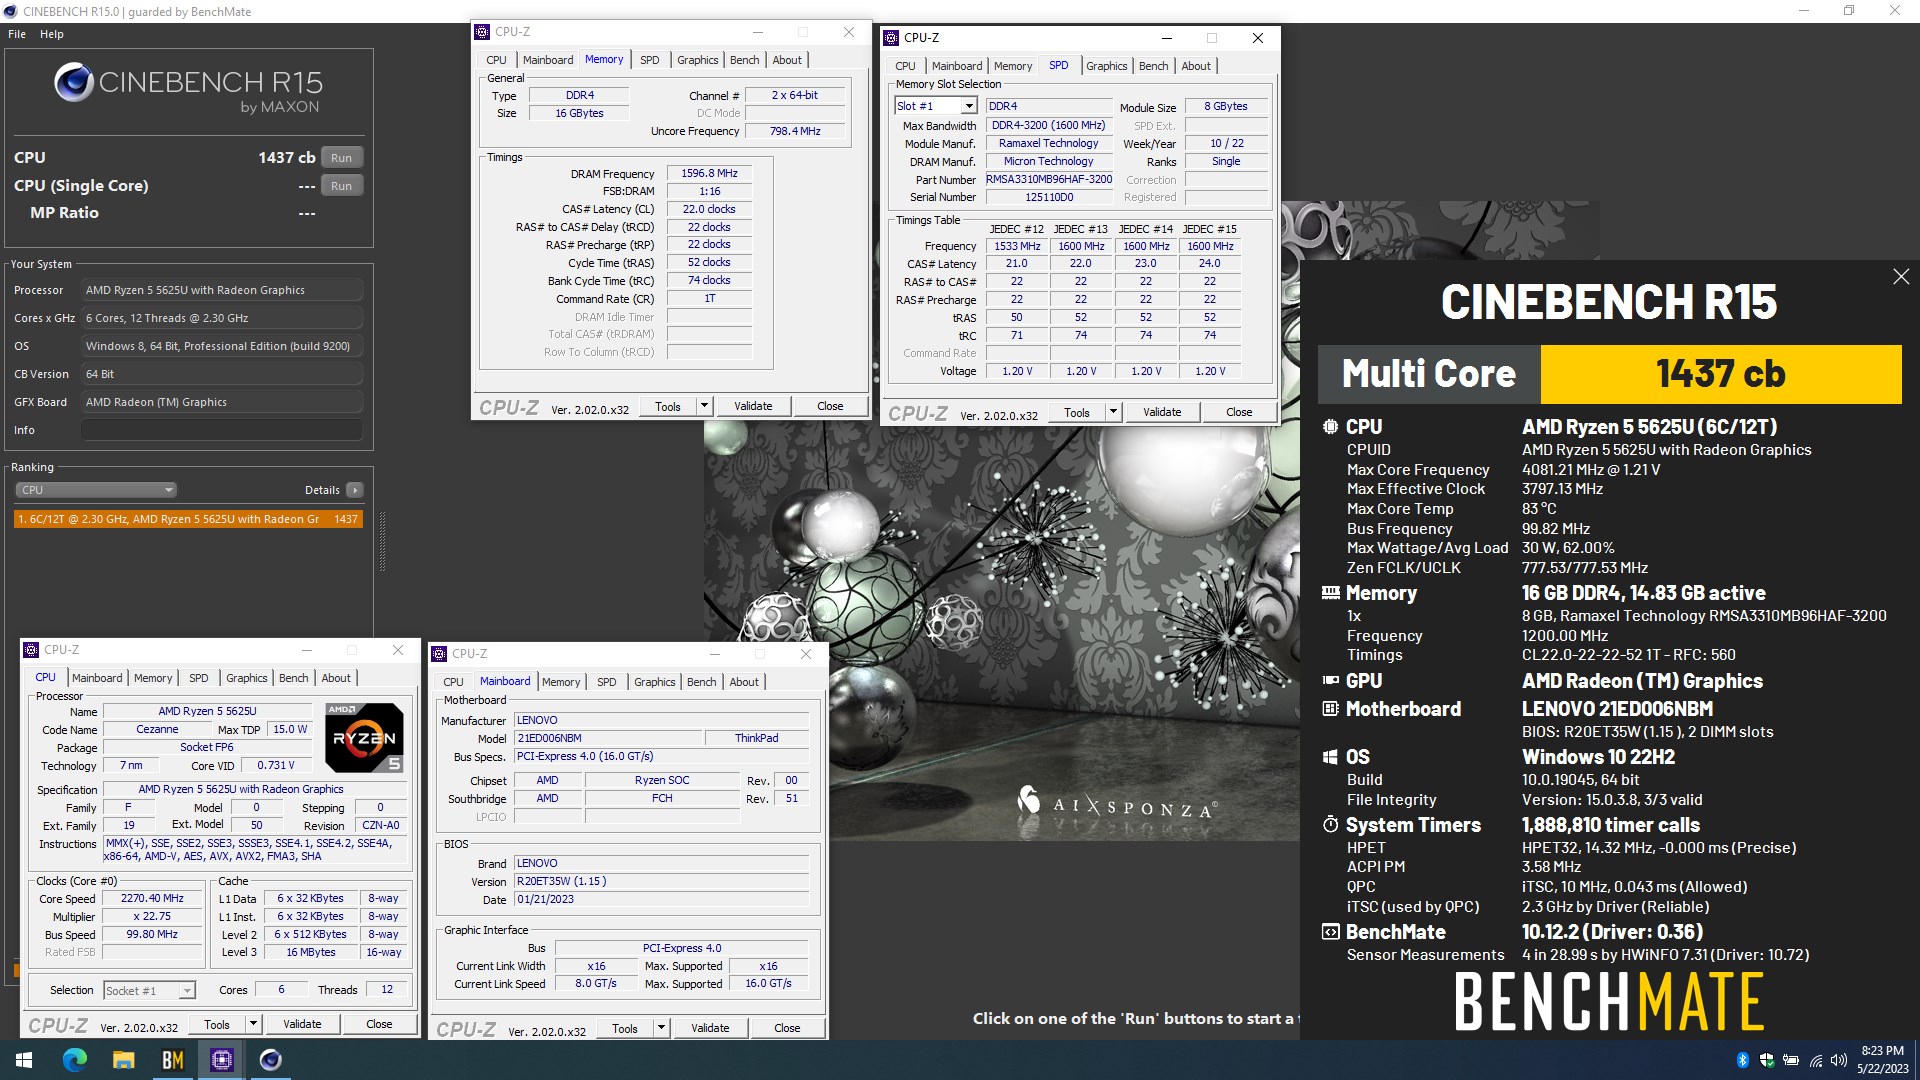The image size is (1920, 1080).
Task: Click the Core Speed 2270.40 MHz value
Action: click(x=152, y=898)
